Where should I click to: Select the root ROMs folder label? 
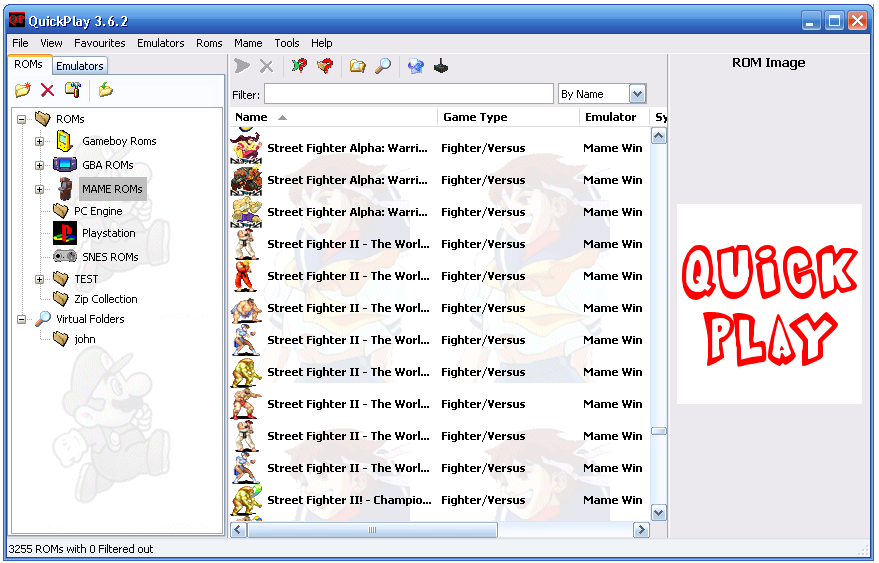[70, 119]
